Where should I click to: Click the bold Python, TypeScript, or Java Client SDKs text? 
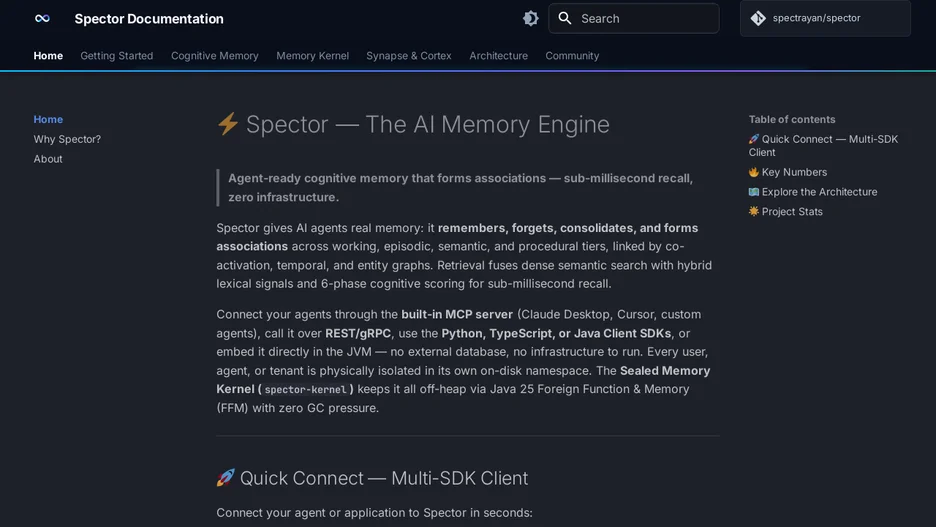(x=556, y=333)
